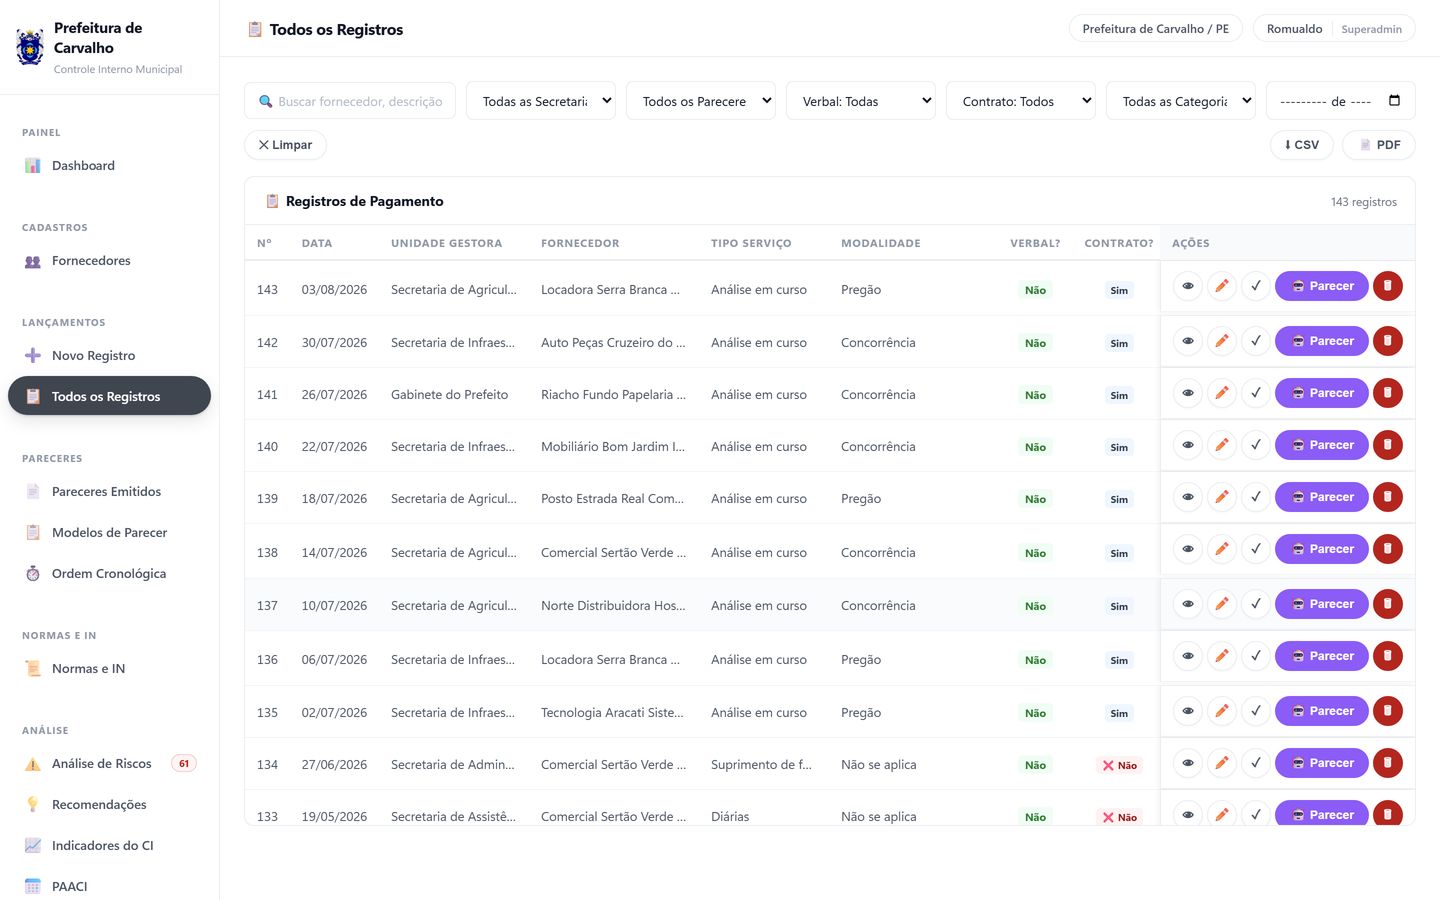
Task: Open Indicadores do CI
Action: [109, 846]
